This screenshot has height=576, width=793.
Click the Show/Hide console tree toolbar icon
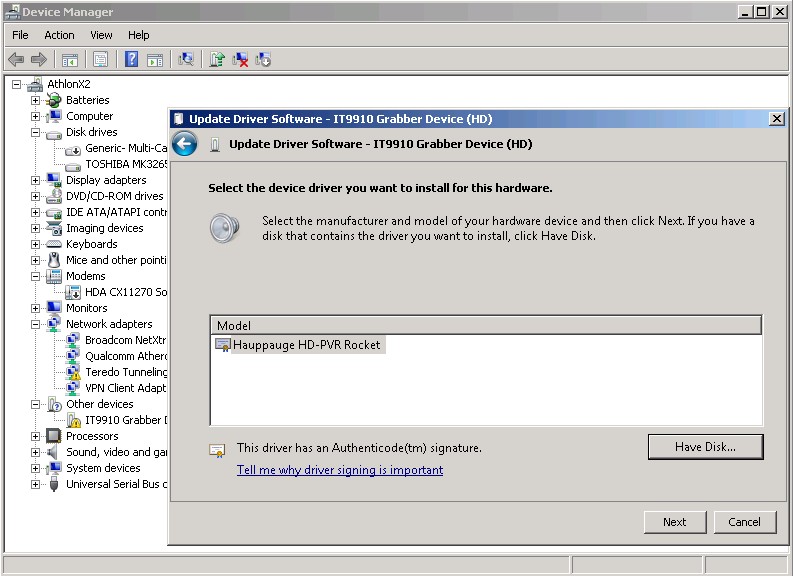tap(70, 60)
